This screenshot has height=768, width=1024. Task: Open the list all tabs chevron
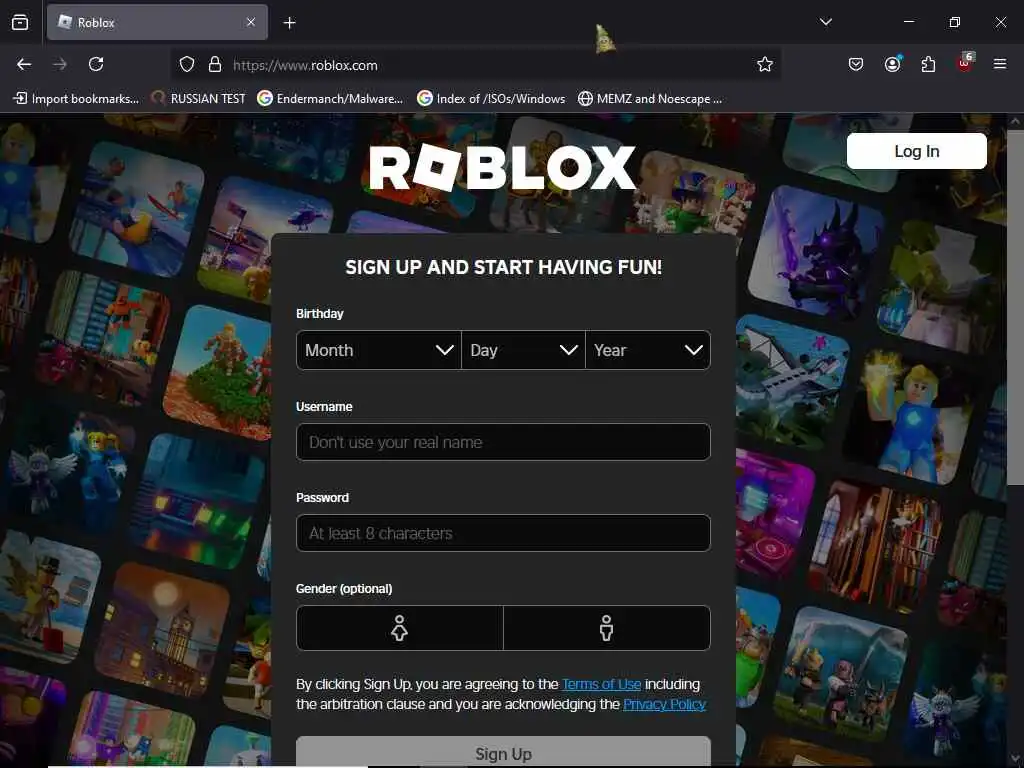(825, 22)
